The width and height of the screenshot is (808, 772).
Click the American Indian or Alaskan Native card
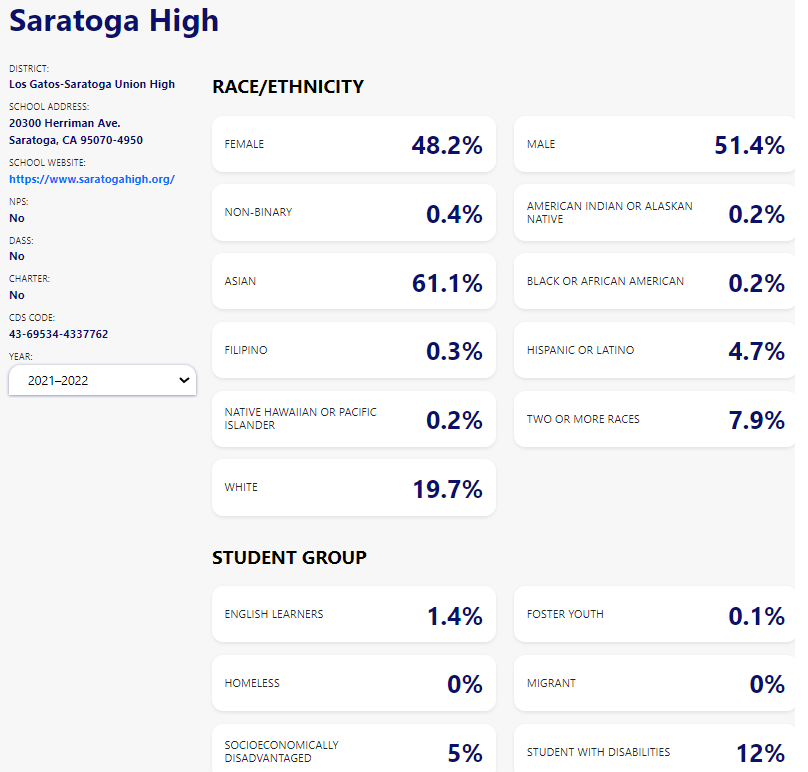(655, 213)
